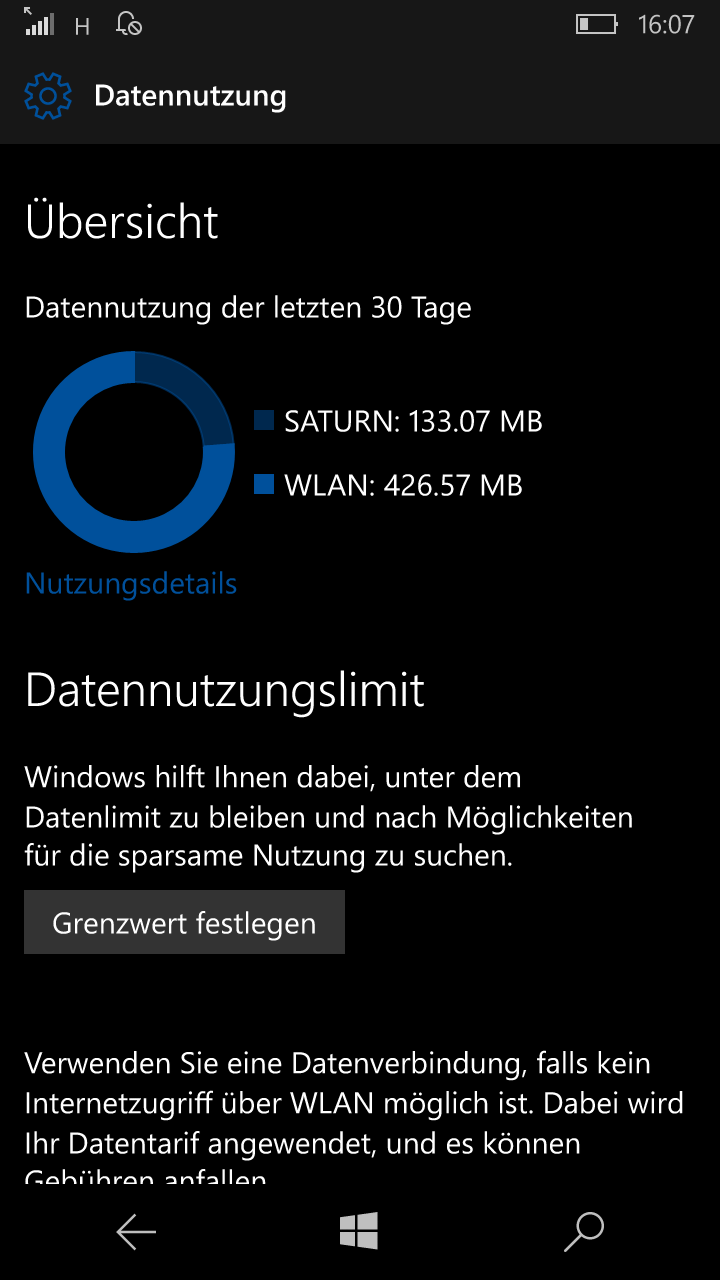Tap the H network type indicator
Viewport: 720px width, 1280px height.
click(x=83, y=27)
